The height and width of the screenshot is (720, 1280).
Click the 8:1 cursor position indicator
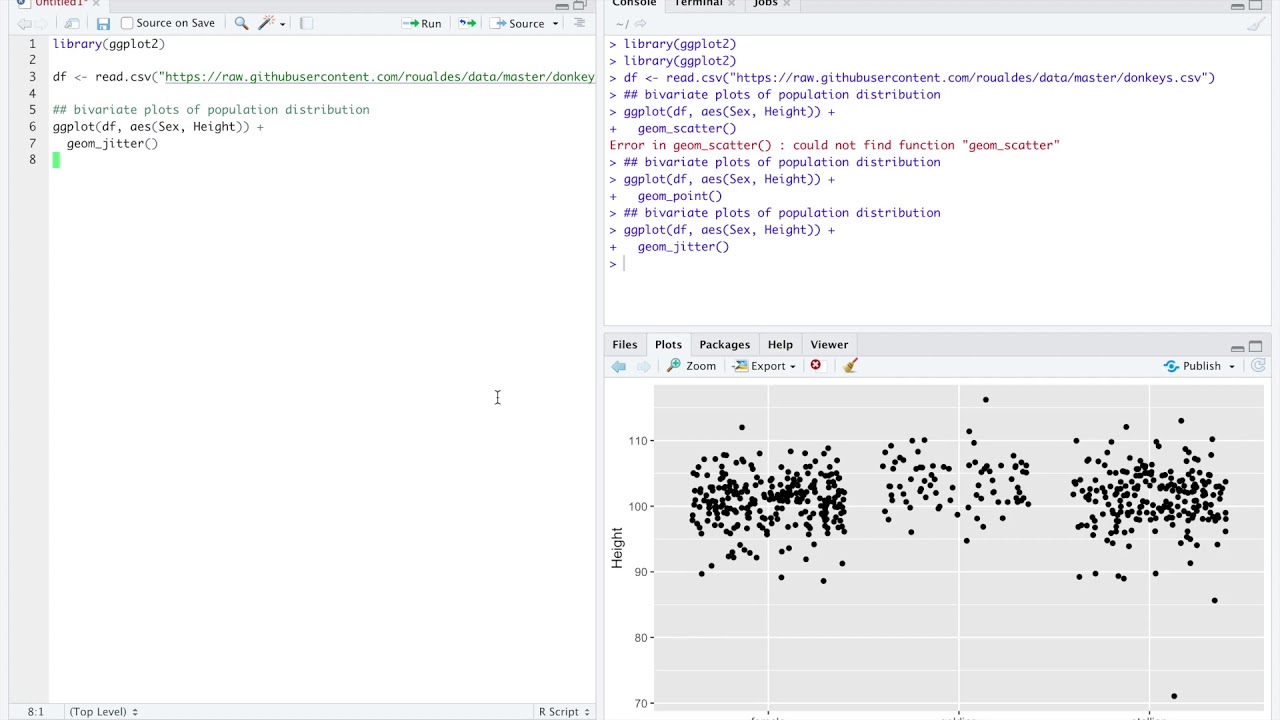coord(36,711)
